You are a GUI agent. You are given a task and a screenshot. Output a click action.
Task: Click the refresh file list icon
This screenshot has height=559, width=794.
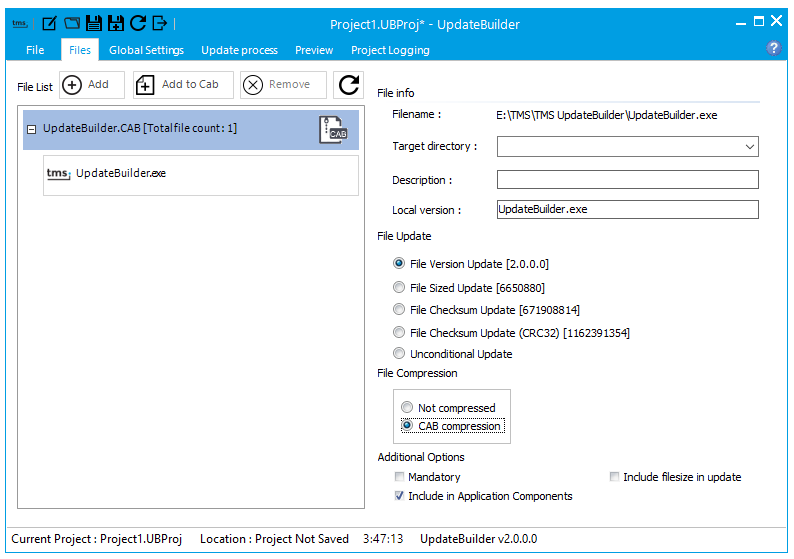point(348,85)
